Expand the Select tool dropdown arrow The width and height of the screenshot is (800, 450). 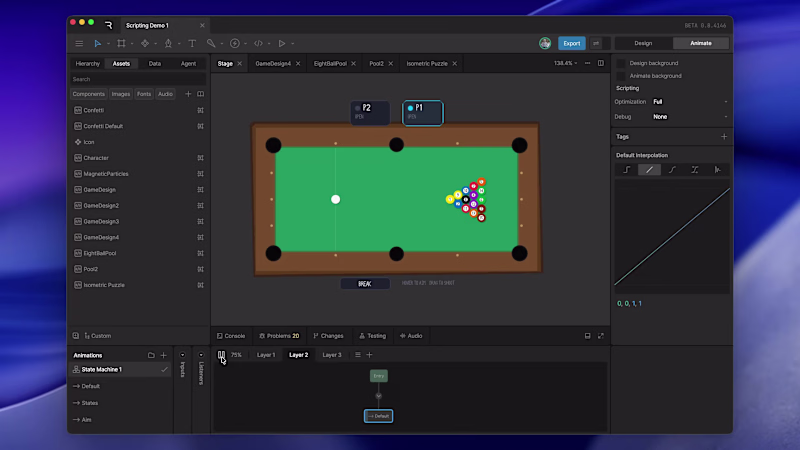pyautogui.click(x=108, y=44)
